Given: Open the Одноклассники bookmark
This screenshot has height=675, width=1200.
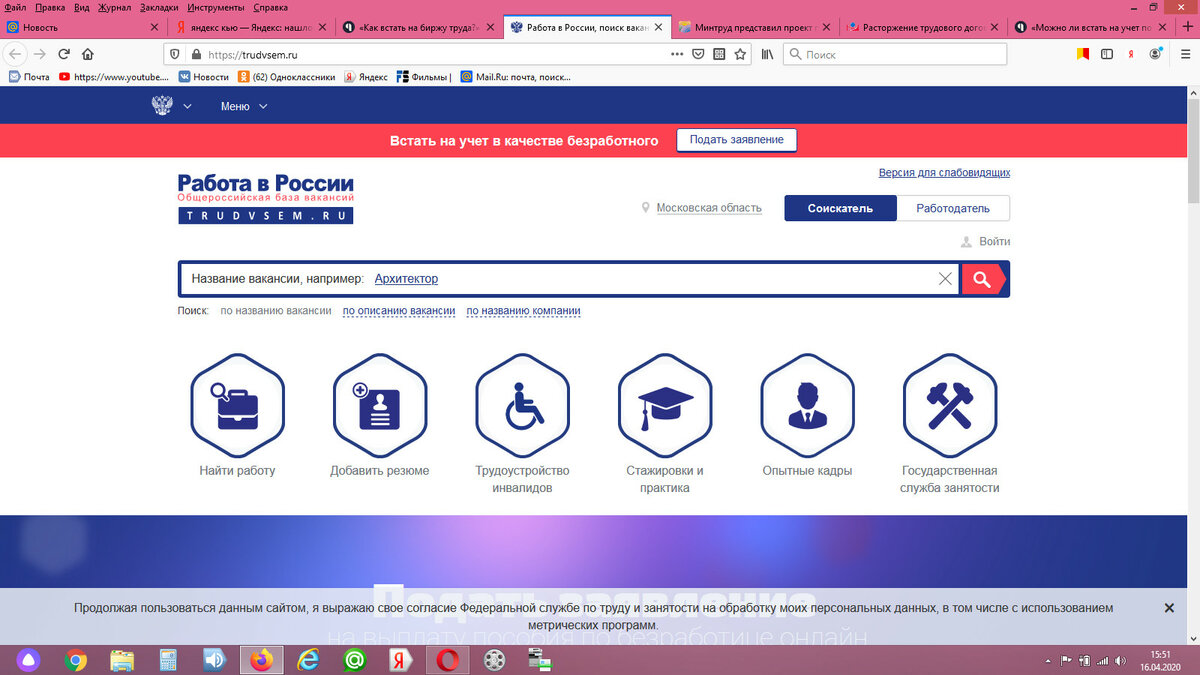Looking at the screenshot, I should [286, 76].
